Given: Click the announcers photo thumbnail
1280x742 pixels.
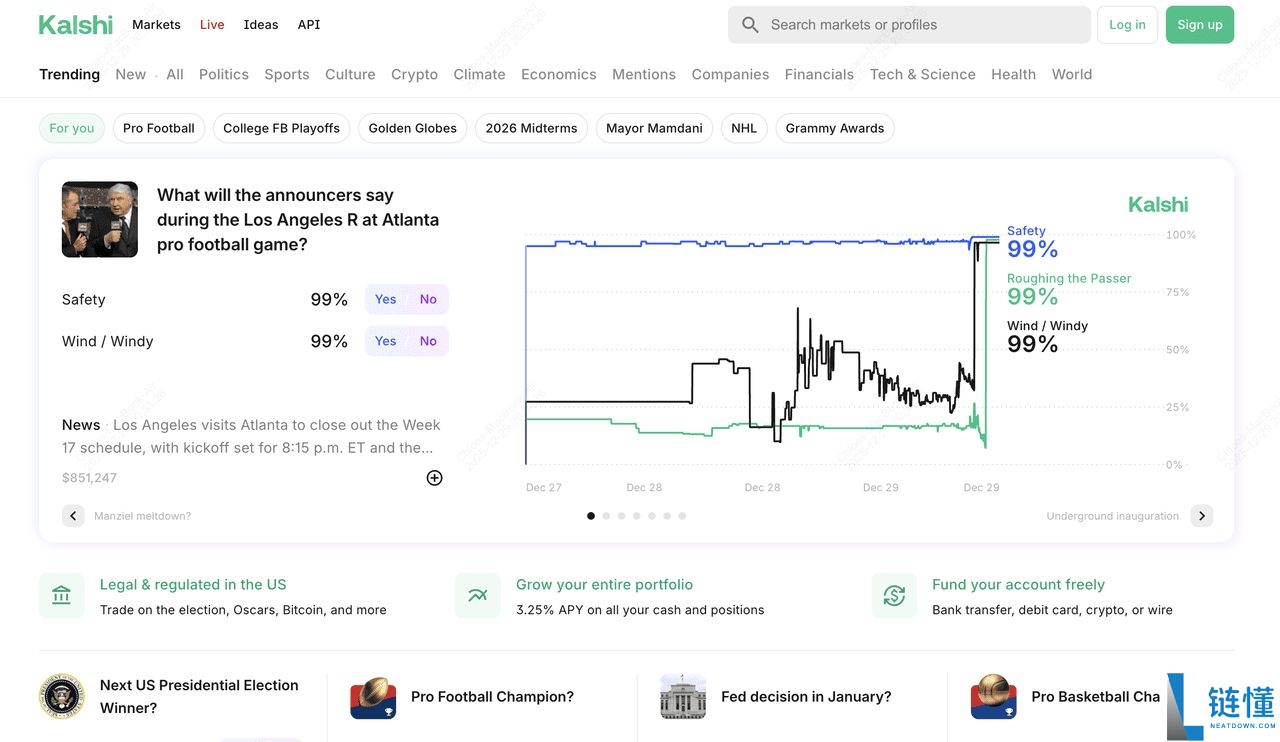Looking at the screenshot, I should tap(100, 220).
